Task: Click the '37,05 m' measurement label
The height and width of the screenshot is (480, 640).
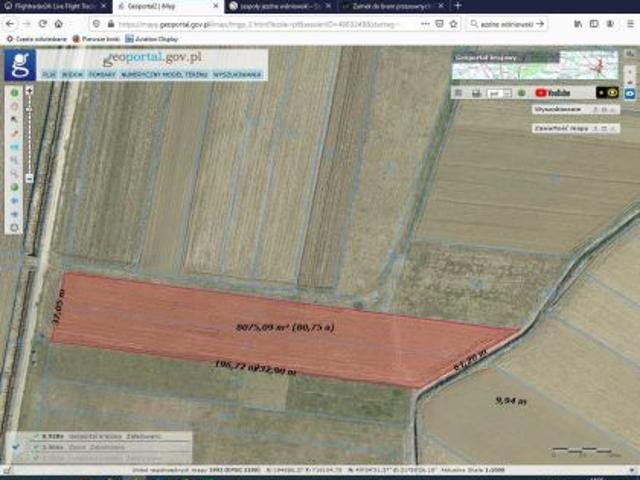Action: coord(59,307)
